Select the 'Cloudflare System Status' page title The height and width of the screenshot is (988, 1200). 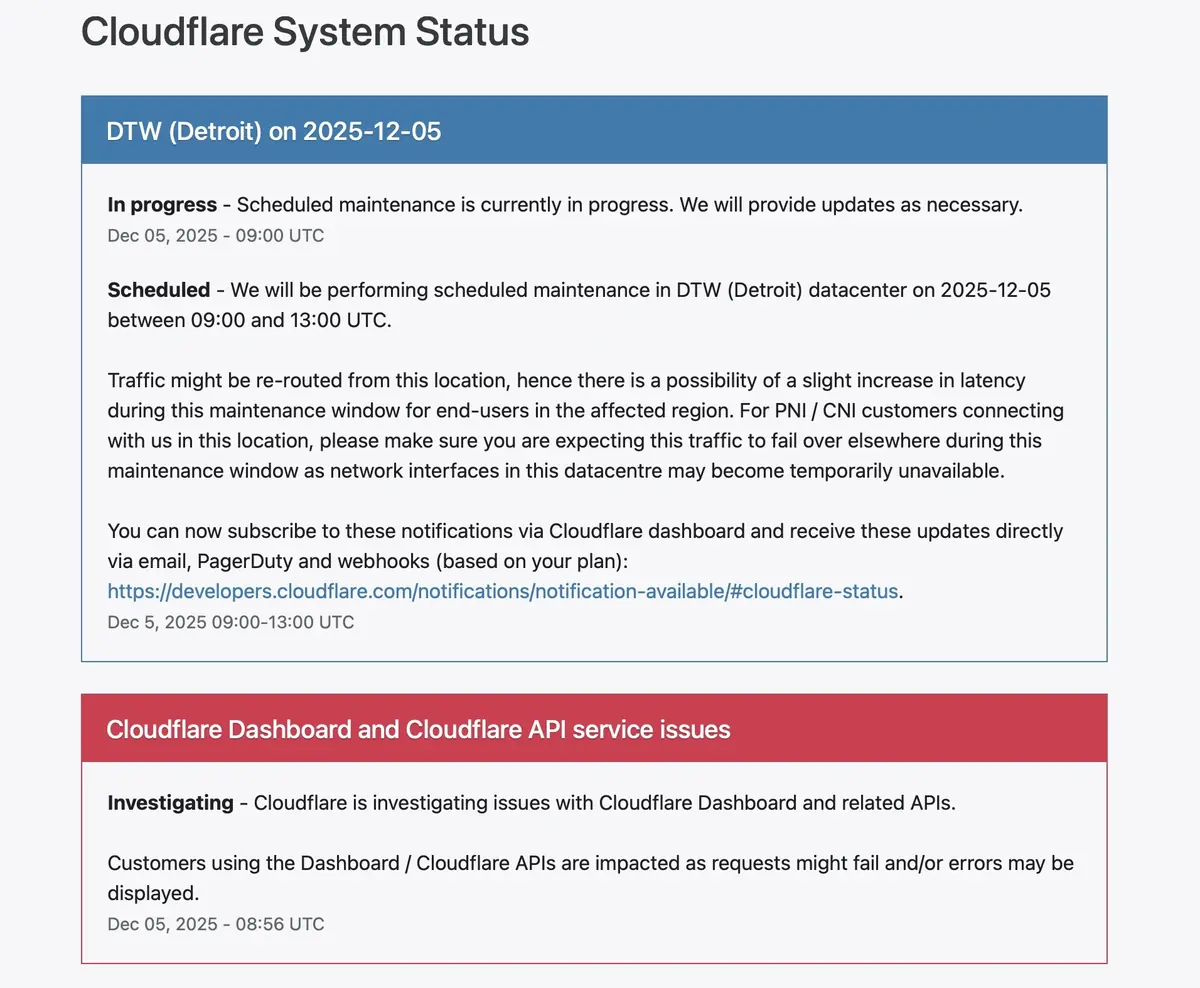pos(304,32)
